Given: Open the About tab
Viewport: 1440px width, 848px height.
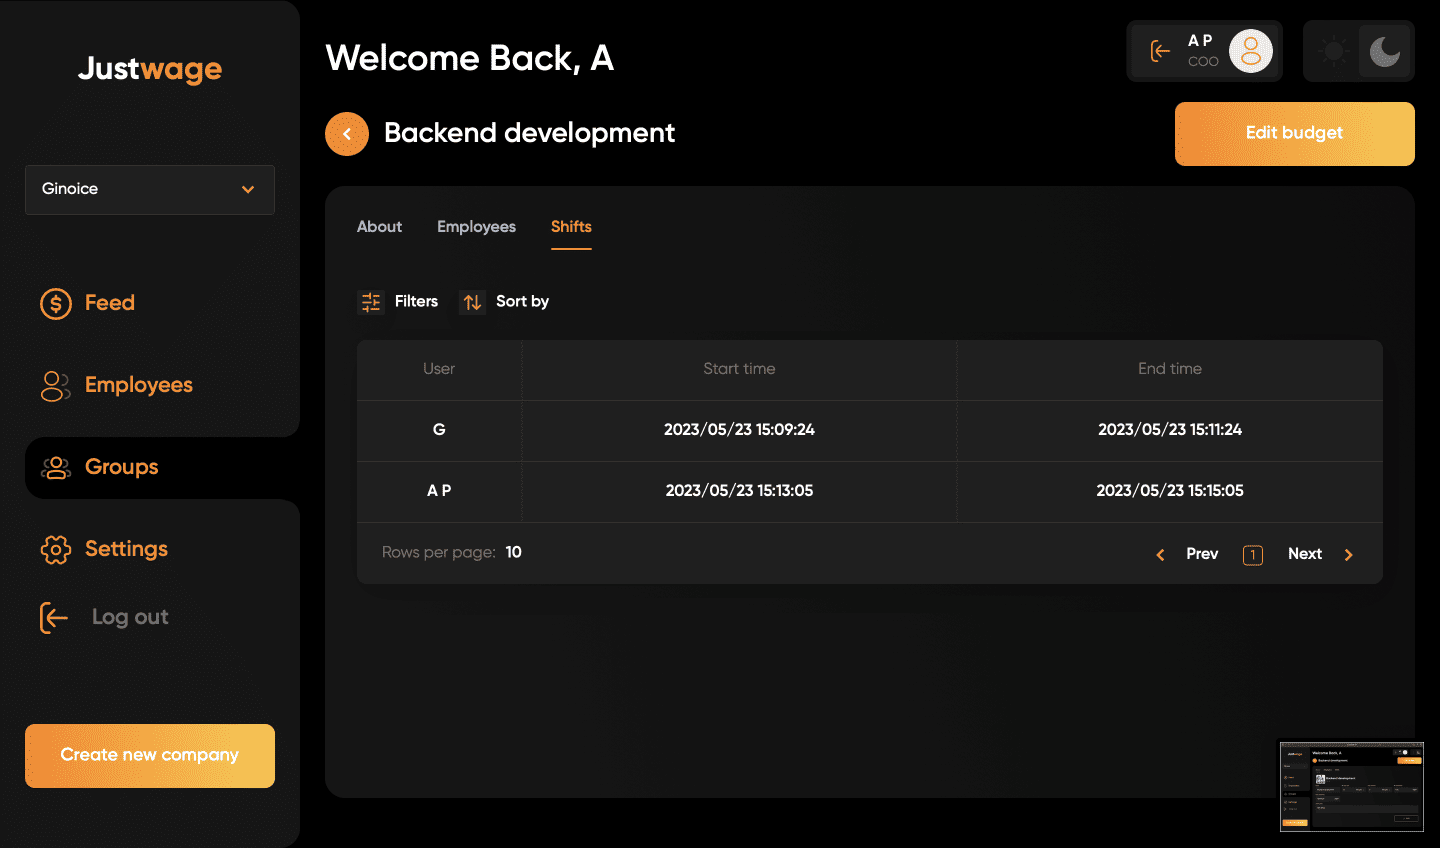Looking at the screenshot, I should point(379,227).
